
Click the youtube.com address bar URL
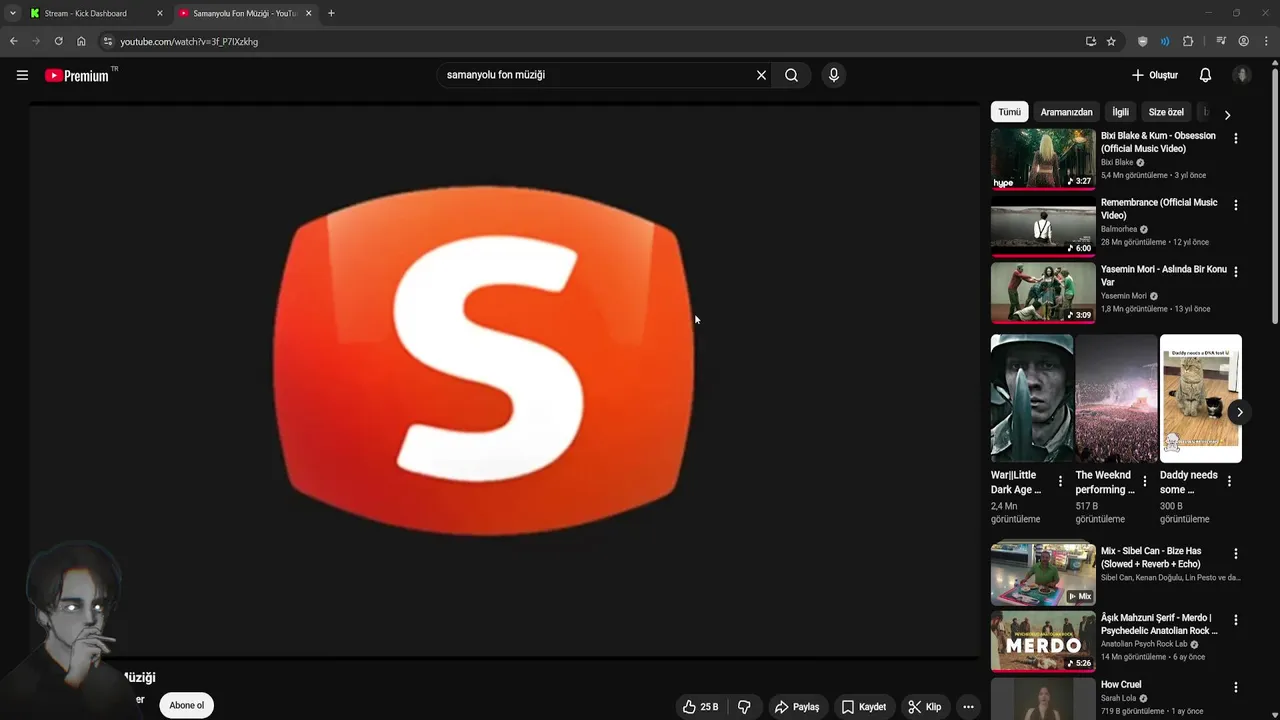click(189, 42)
